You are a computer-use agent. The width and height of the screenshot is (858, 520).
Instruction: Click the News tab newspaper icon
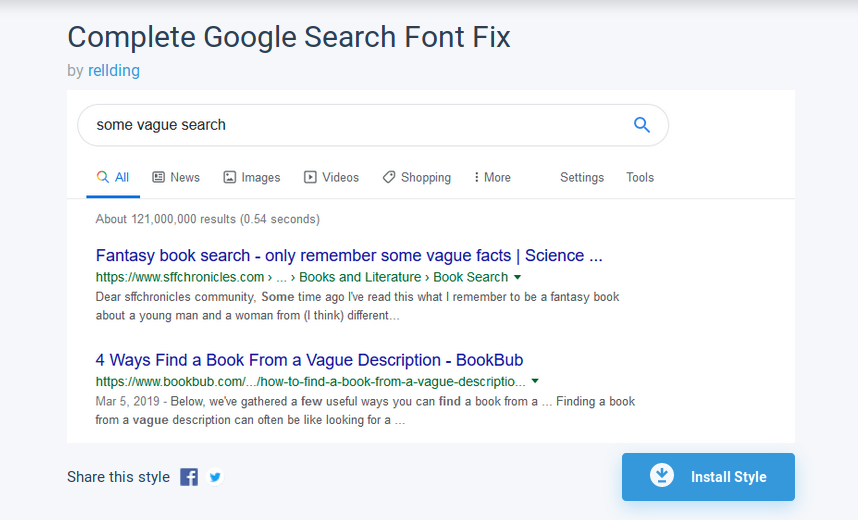[158, 177]
